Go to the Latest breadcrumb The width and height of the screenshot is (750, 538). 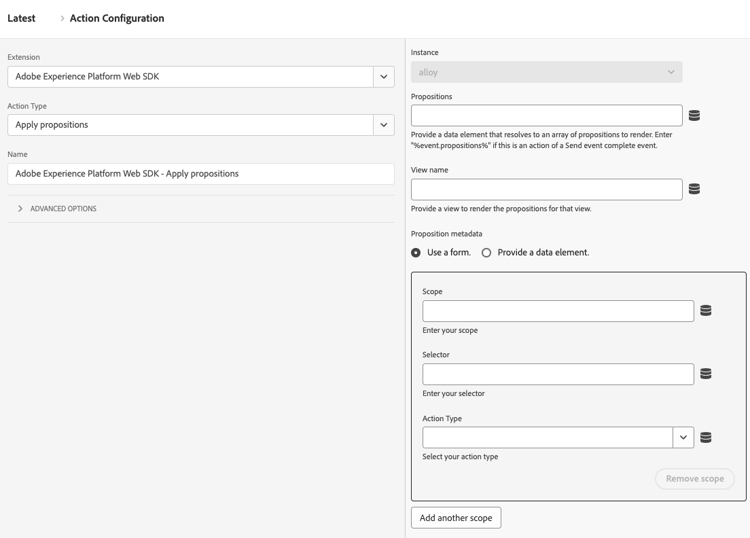21,18
